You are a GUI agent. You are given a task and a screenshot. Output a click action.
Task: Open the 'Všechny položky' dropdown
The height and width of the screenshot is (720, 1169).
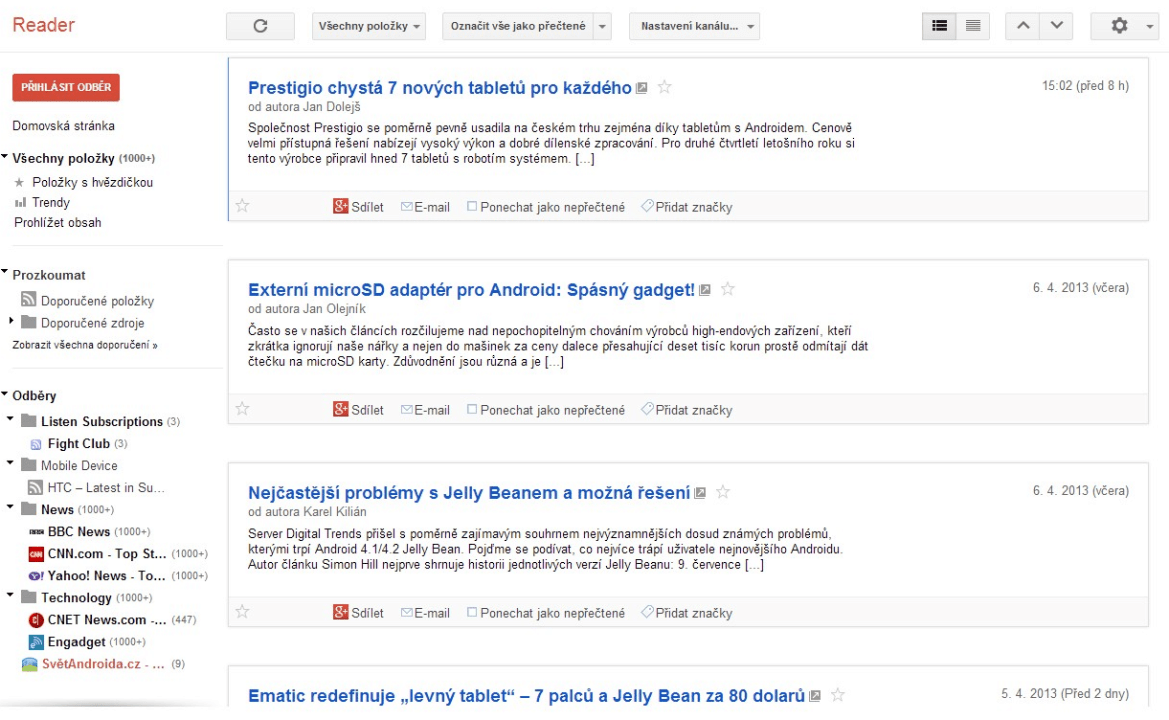pyautogui.click(x=368, y=26)
